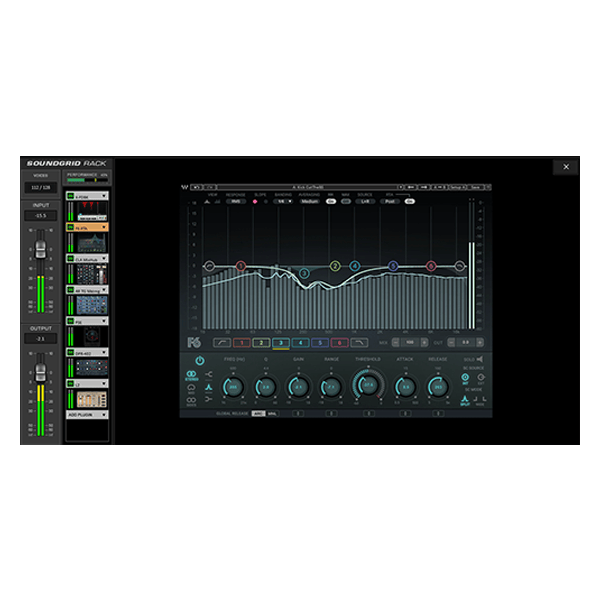Set global release to ARC

coord(259,414)
